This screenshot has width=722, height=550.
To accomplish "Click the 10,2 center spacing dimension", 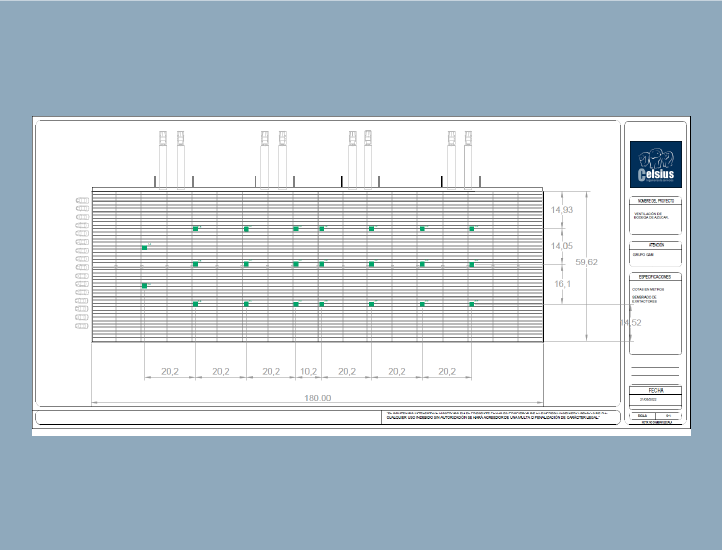I will [x=308, y=371].
